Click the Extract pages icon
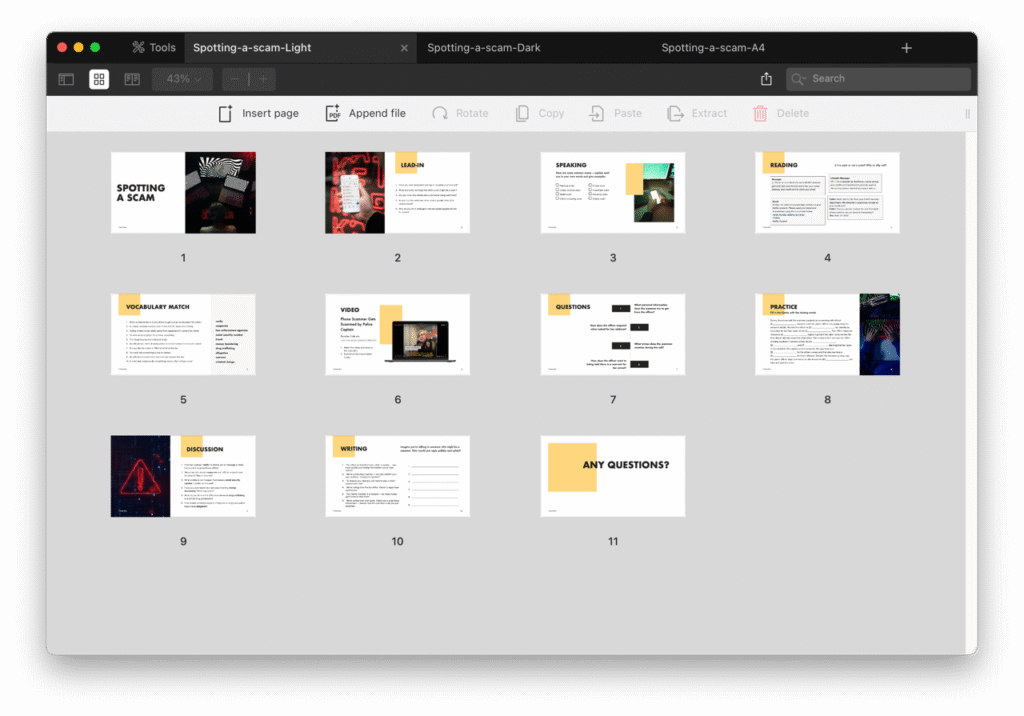 point(676,114)
